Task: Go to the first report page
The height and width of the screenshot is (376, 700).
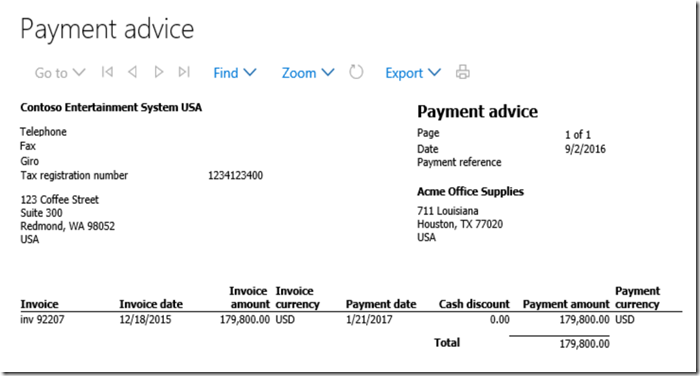Action: click(x=107, y=72)
